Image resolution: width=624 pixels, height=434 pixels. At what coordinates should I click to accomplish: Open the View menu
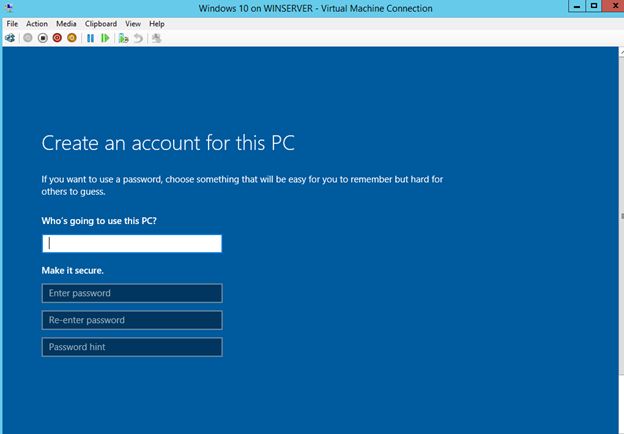point(133,24)
